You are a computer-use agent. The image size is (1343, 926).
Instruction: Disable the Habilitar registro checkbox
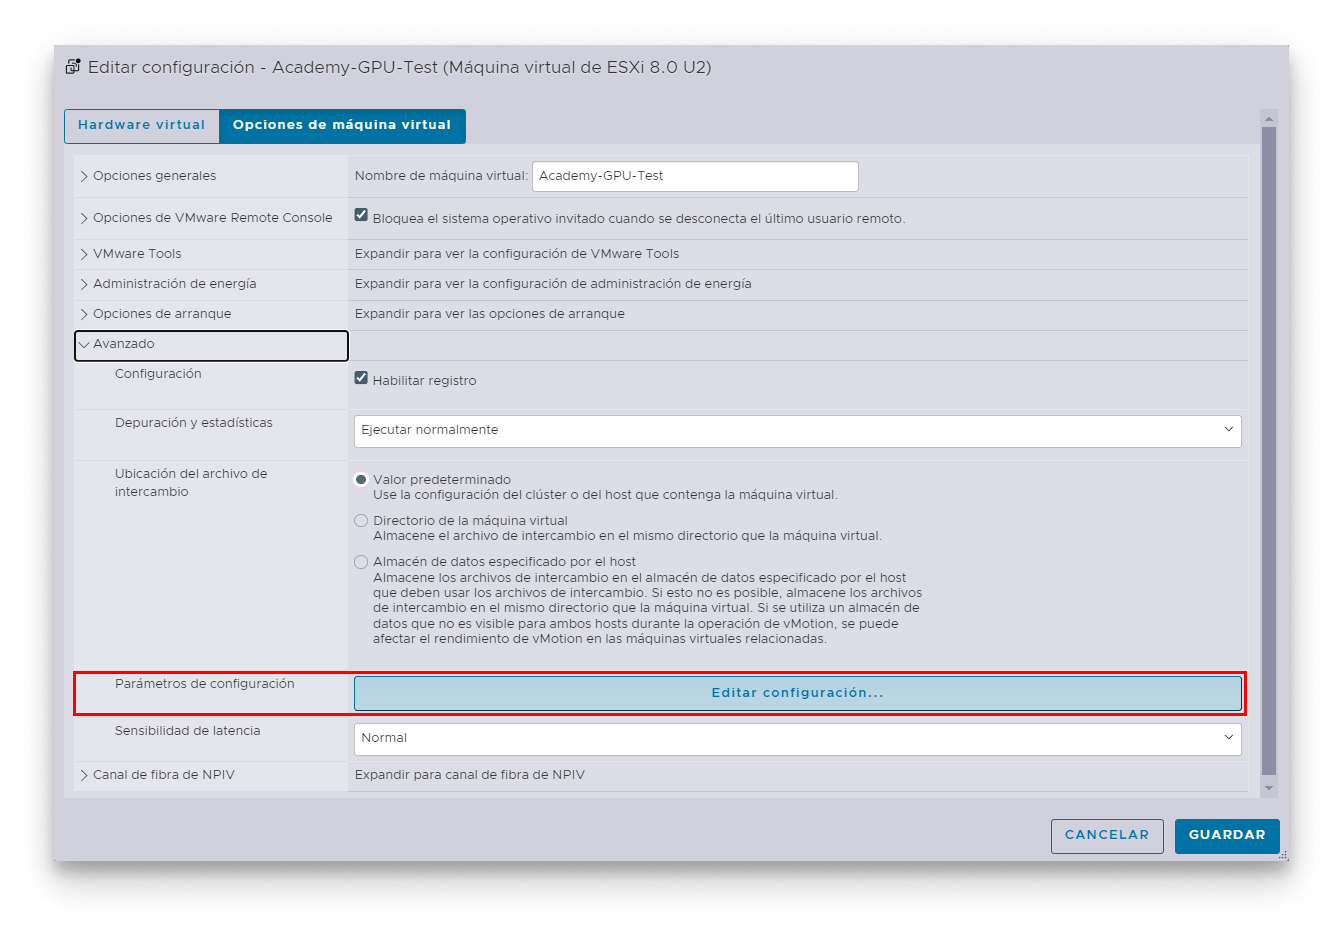pos(360,378)
